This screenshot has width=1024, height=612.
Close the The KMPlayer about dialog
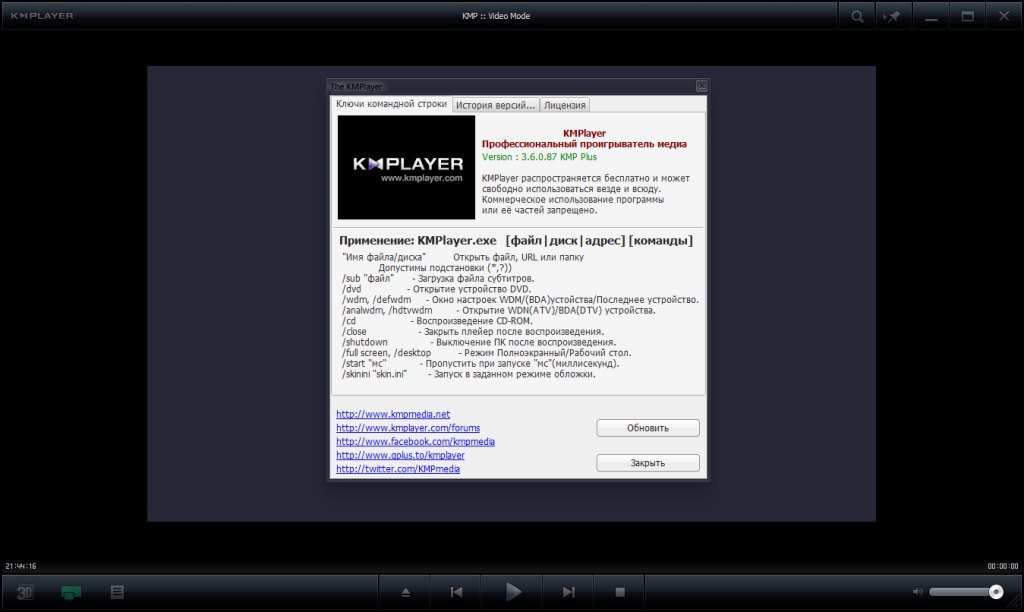pos(701,87)
